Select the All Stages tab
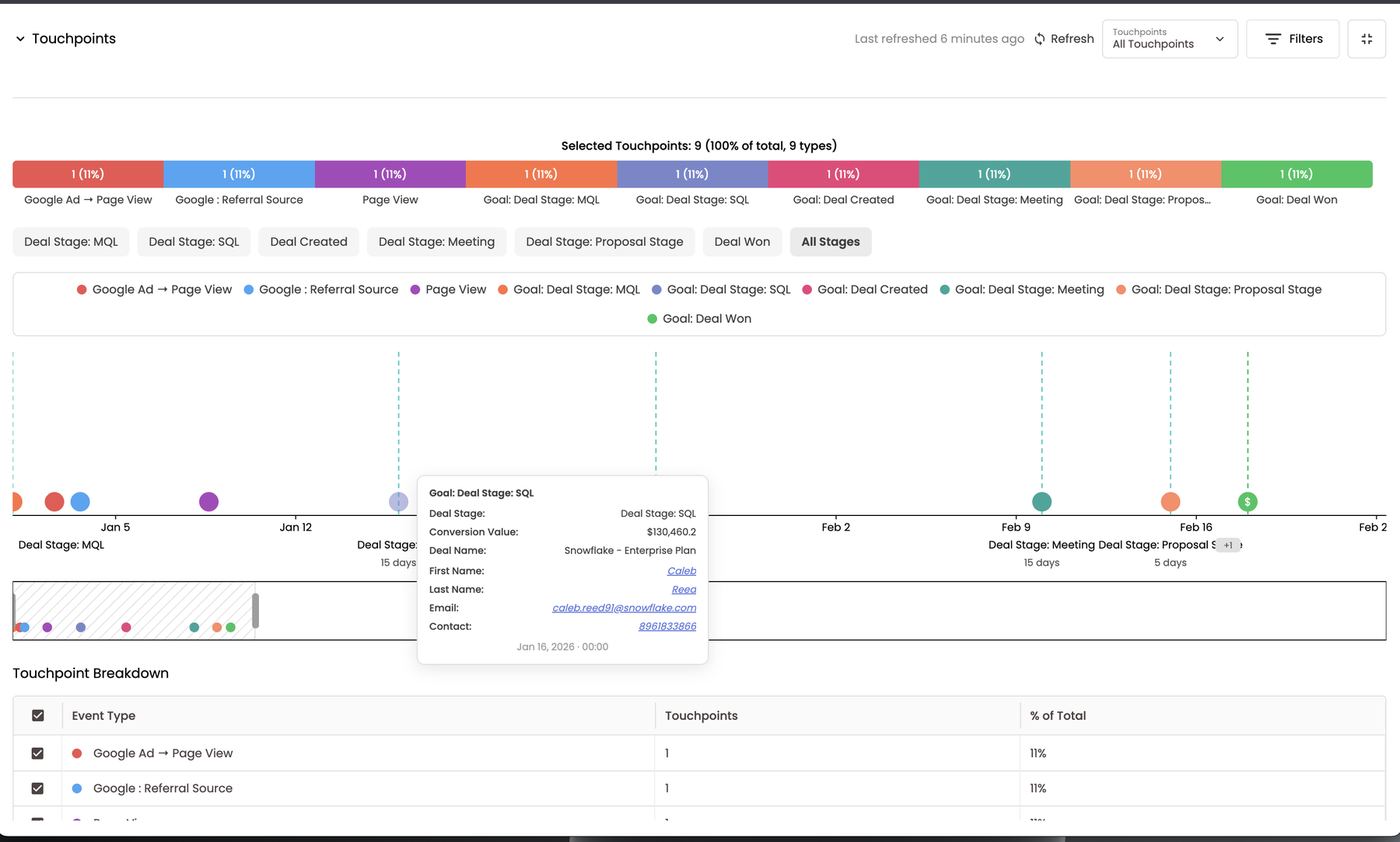 [830, 242]
